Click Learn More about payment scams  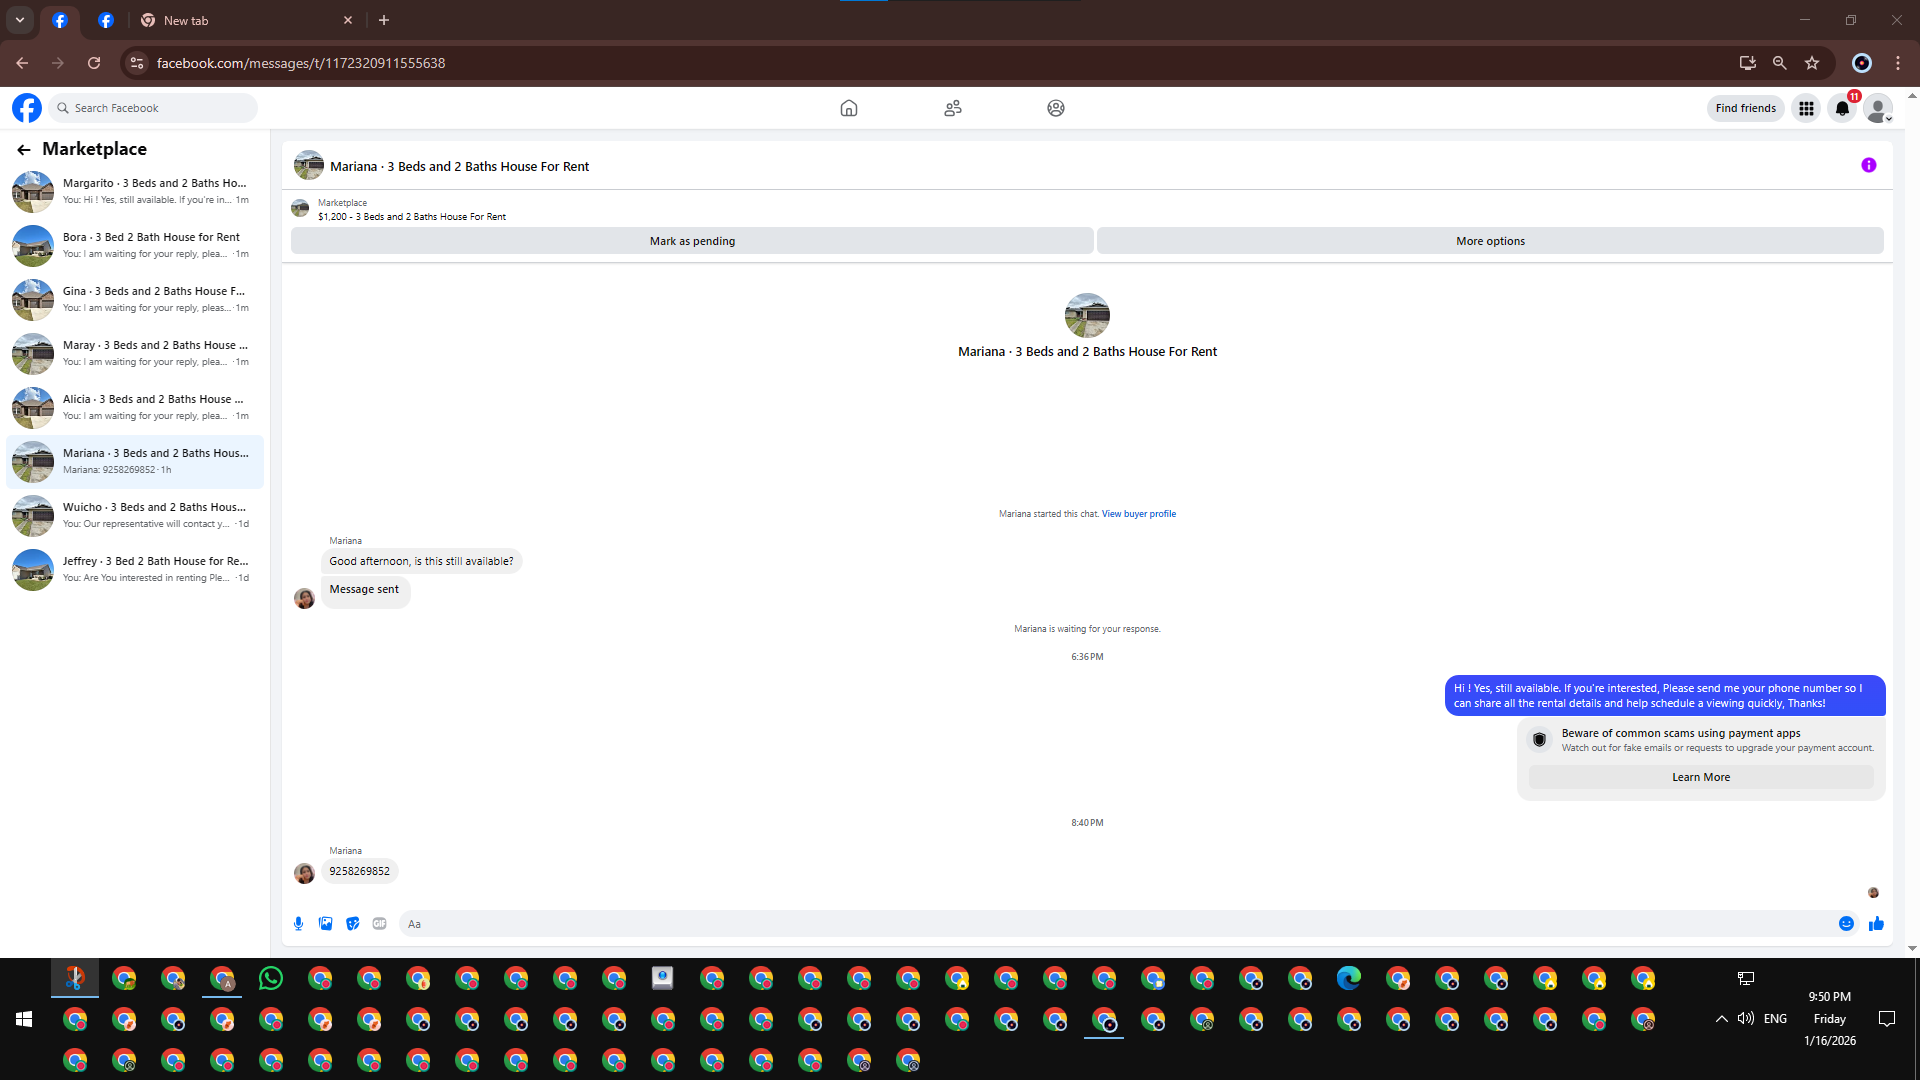1700,777
